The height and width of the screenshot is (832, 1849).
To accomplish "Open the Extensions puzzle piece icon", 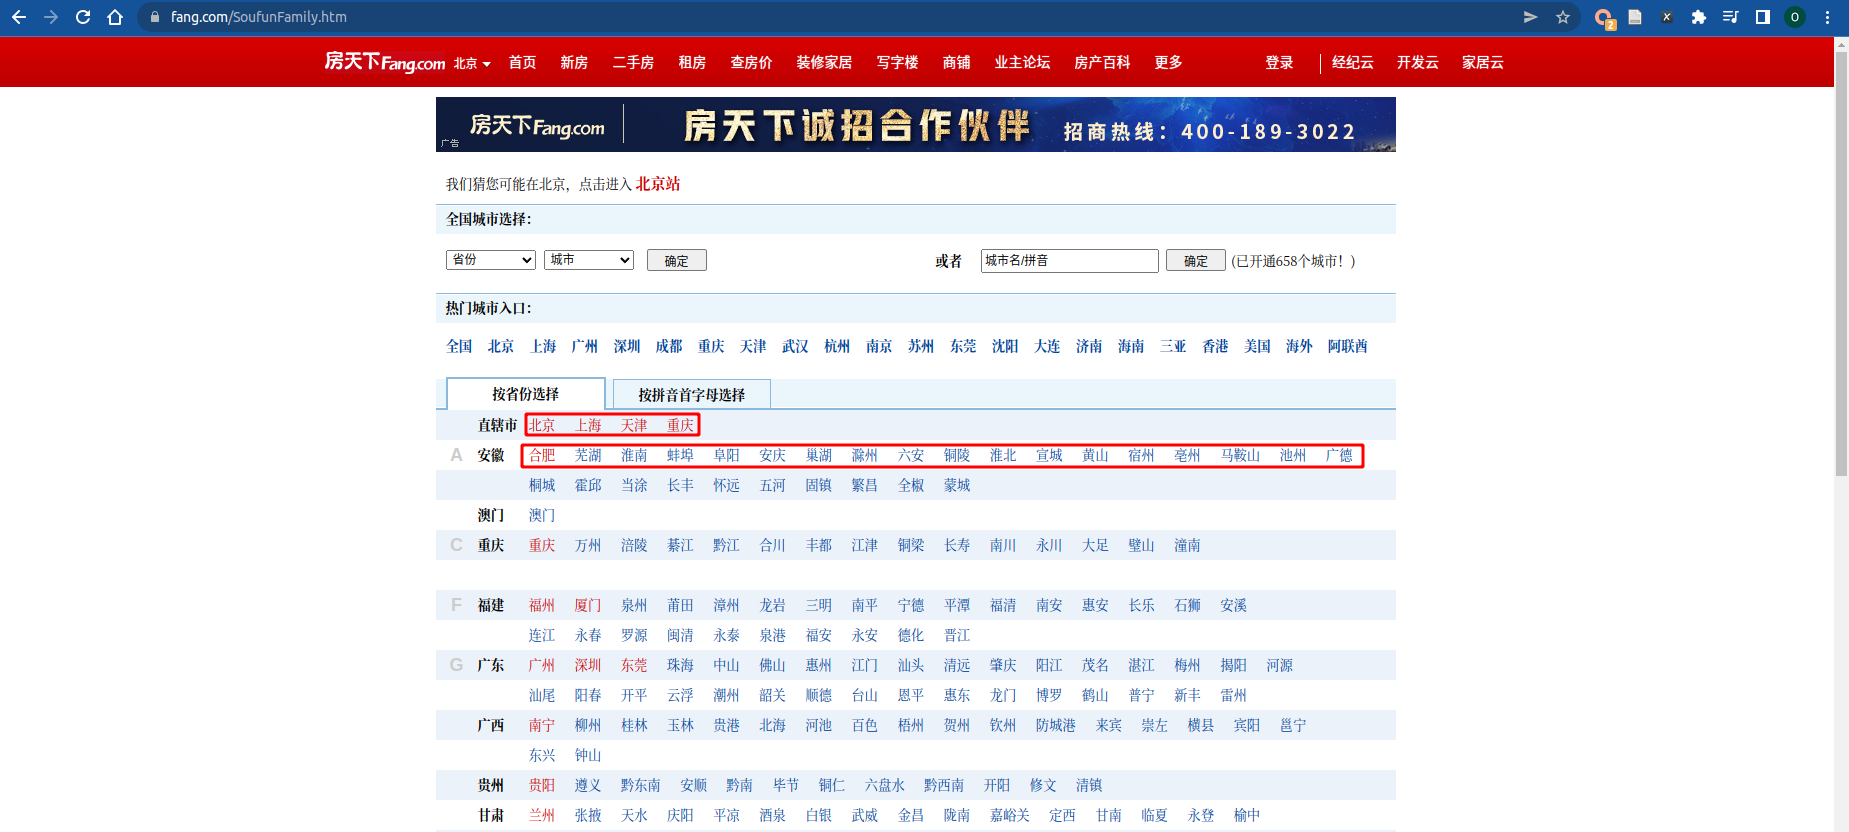I will pos(1698,17).
